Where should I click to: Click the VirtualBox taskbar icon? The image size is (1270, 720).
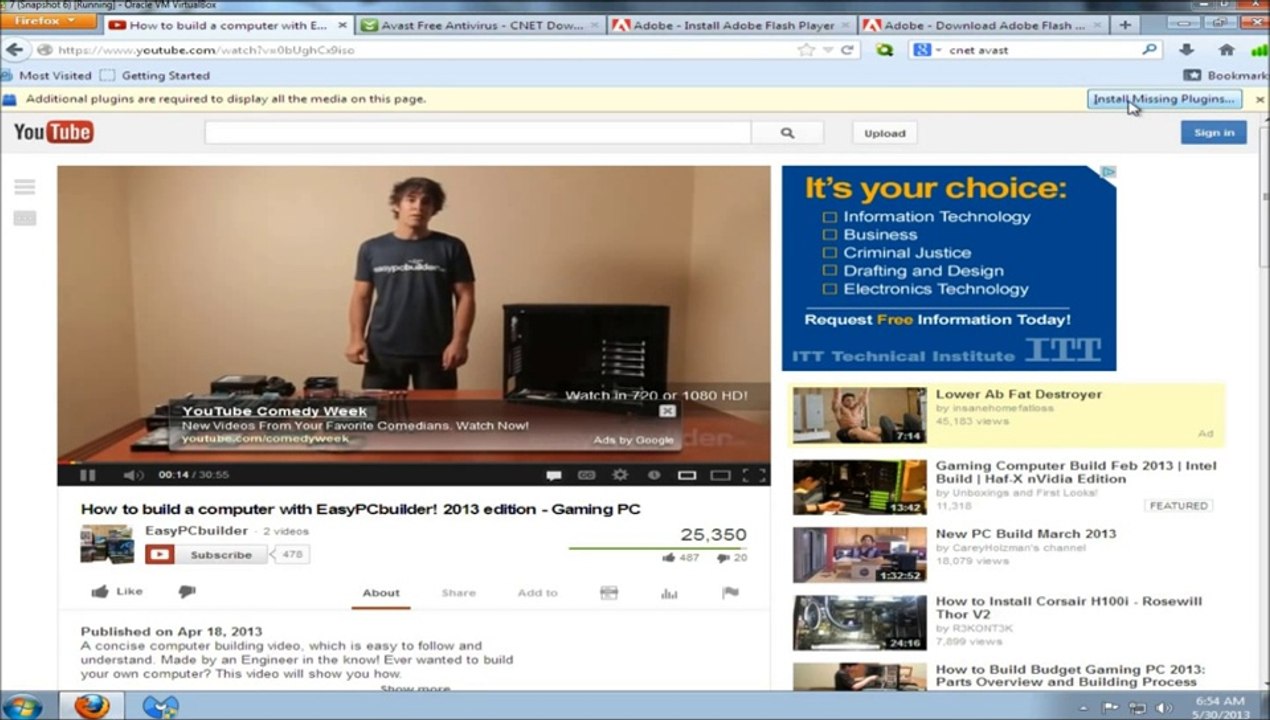160,706
